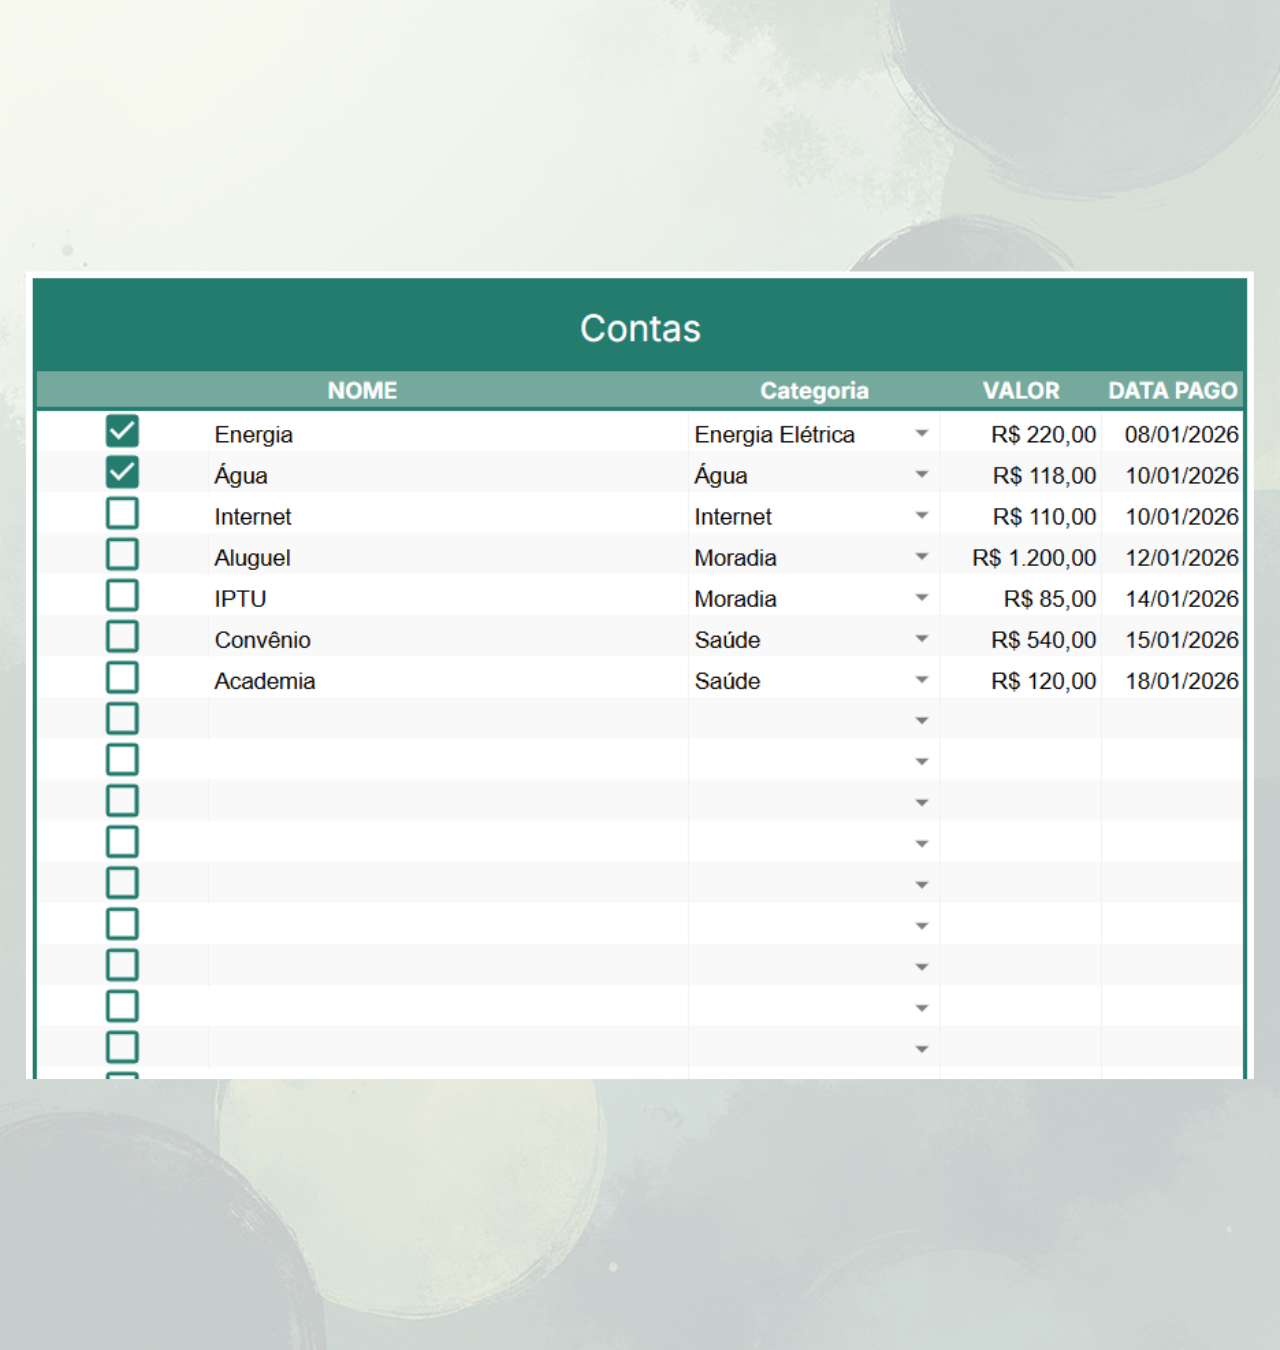Select the NOME column header
The width and height of the screenshot is (1280, 1350).
tap(362, 391)
